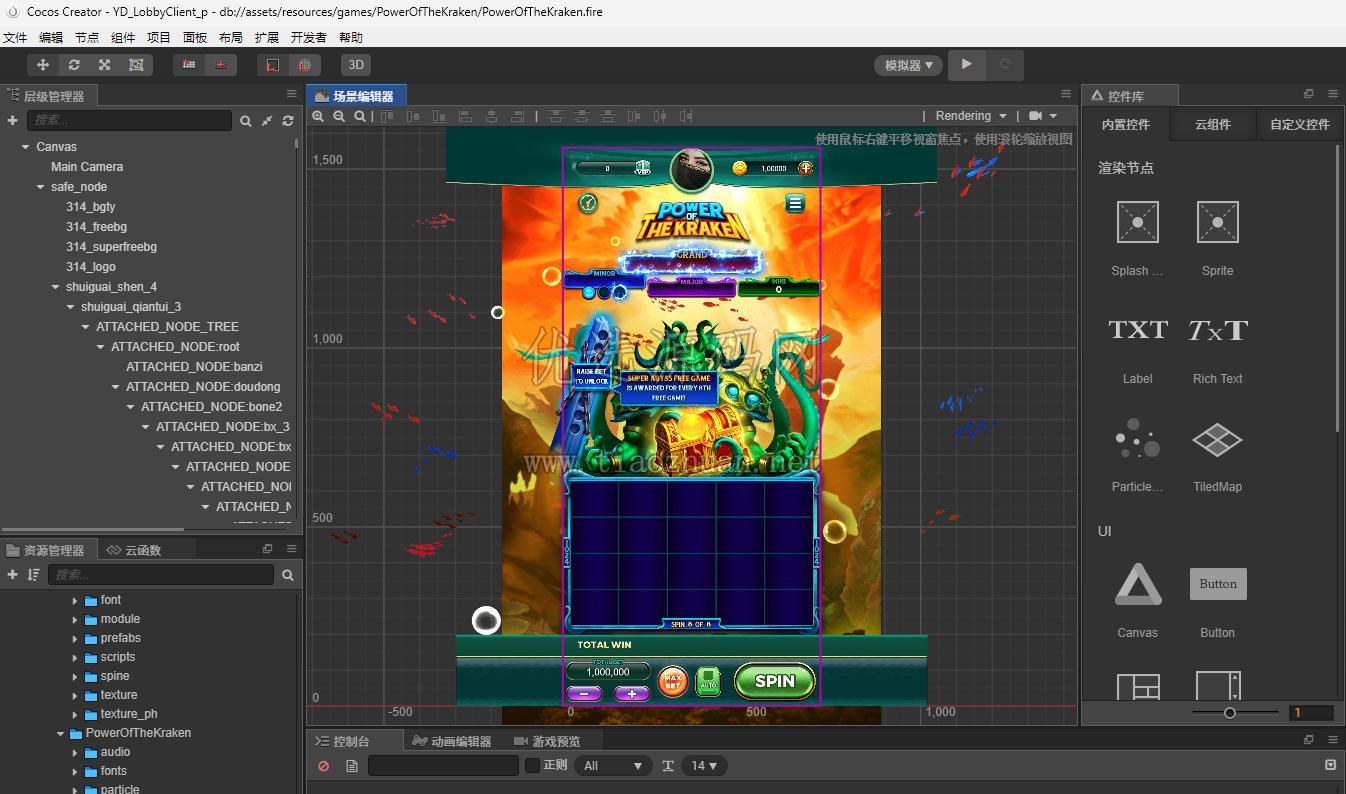The image size is (1346, 794).
Task: Select the Move transform tool
Action: coord(43,65)
